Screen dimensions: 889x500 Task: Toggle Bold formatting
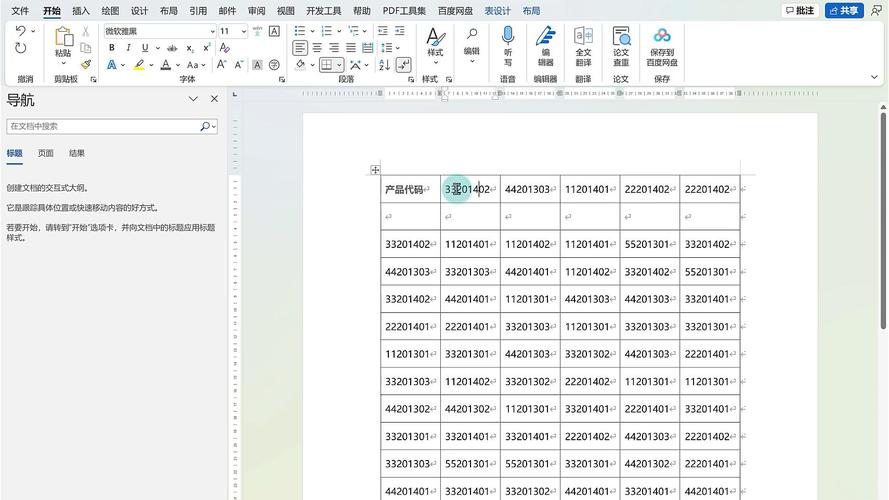112,48
